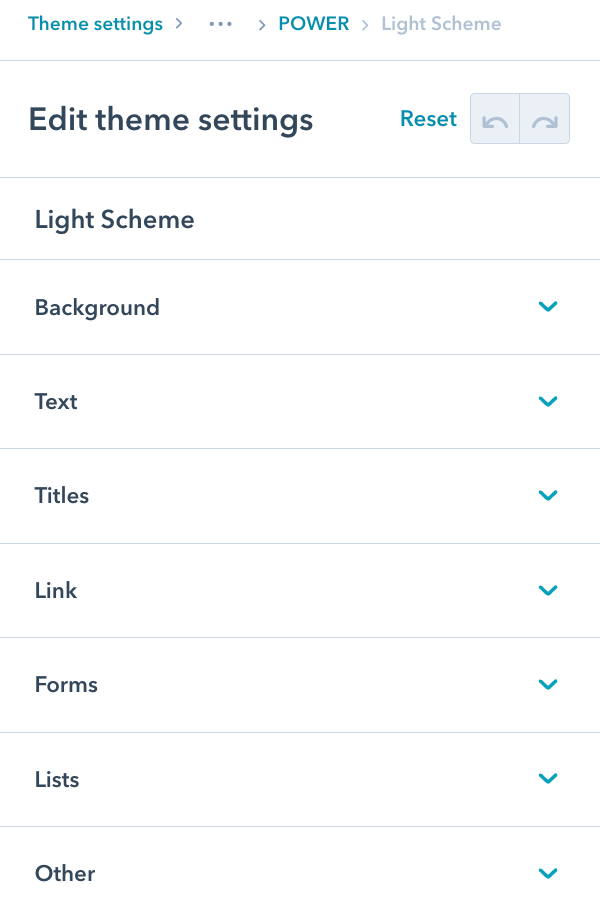Image resolution: width=600 pixels, height=920 pixels.
Task: Open the Link settings chevron
Action: pos(548,590)
